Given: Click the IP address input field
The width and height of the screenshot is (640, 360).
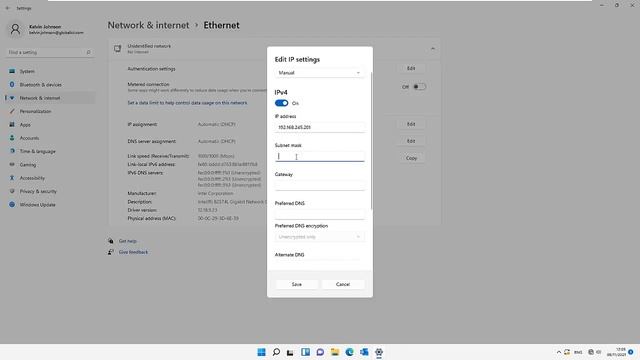Looking at the screenshot, I should pos(320,127).
